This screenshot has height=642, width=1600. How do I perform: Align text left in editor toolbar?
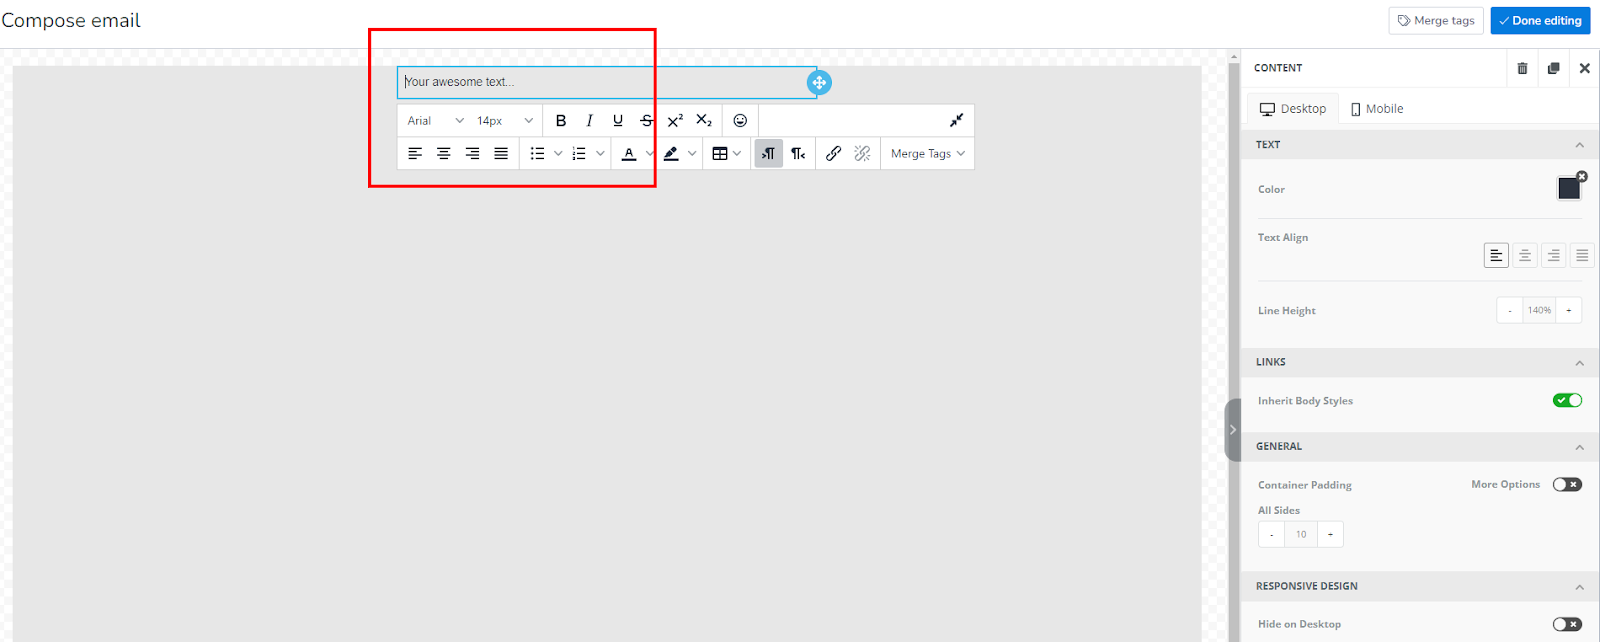(415, 154)
